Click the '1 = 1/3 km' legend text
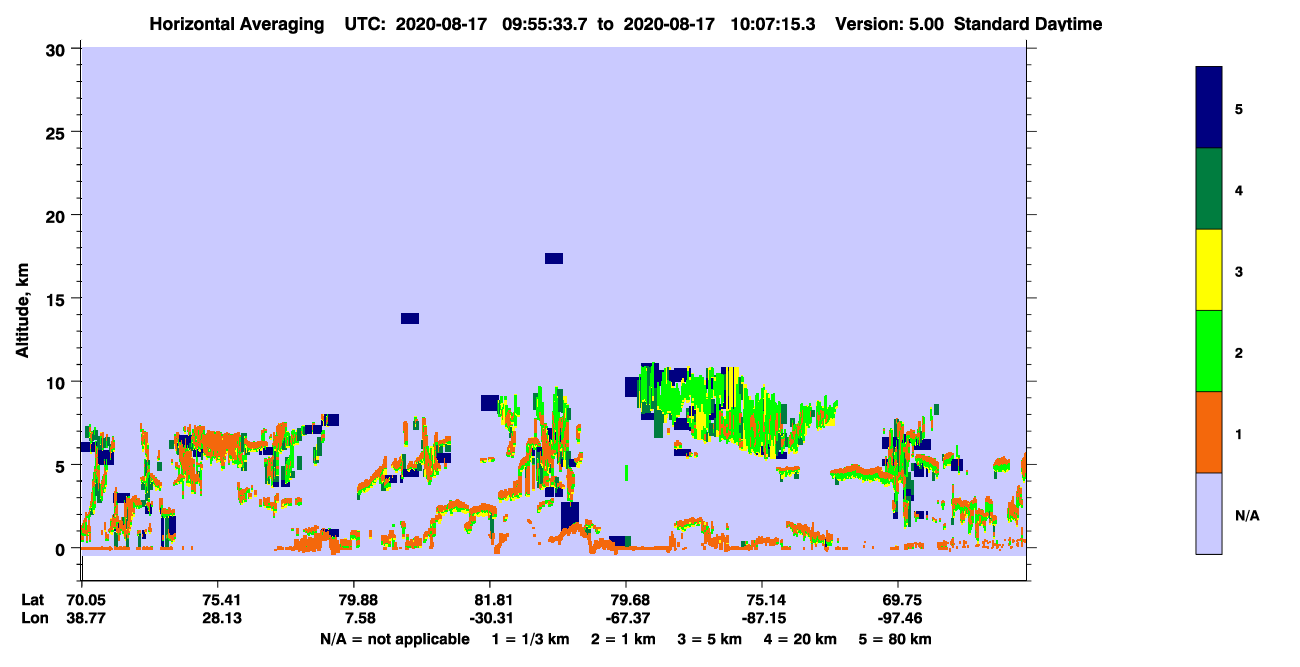 (x=529, y=639)
